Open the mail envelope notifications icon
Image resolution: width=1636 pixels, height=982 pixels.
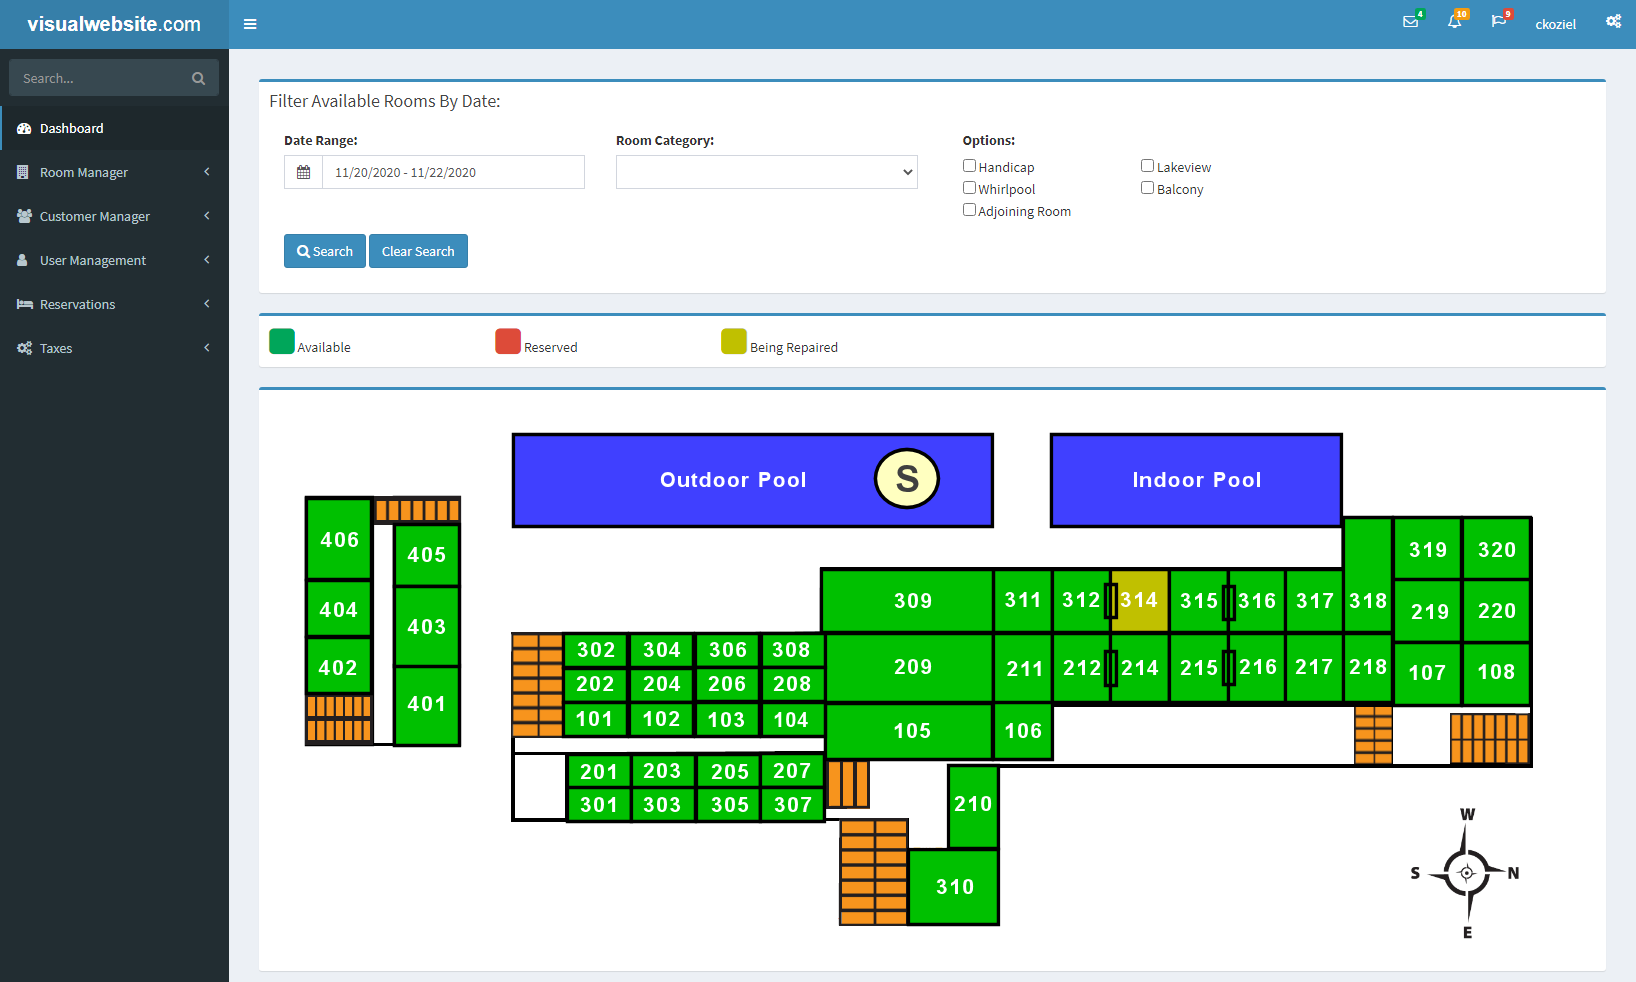pos(1410,22)
